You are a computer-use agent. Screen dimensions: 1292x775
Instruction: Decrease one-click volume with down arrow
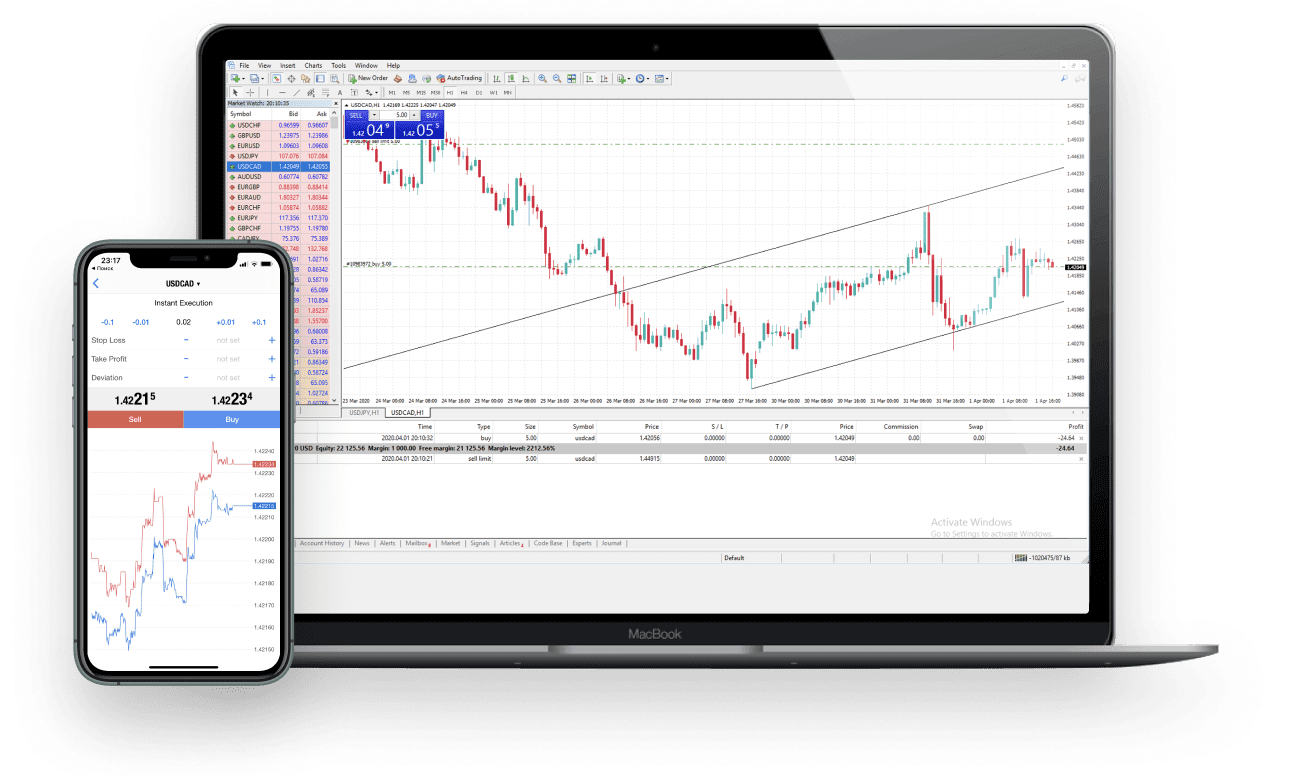pyautogui.click(x=375, y=115)
